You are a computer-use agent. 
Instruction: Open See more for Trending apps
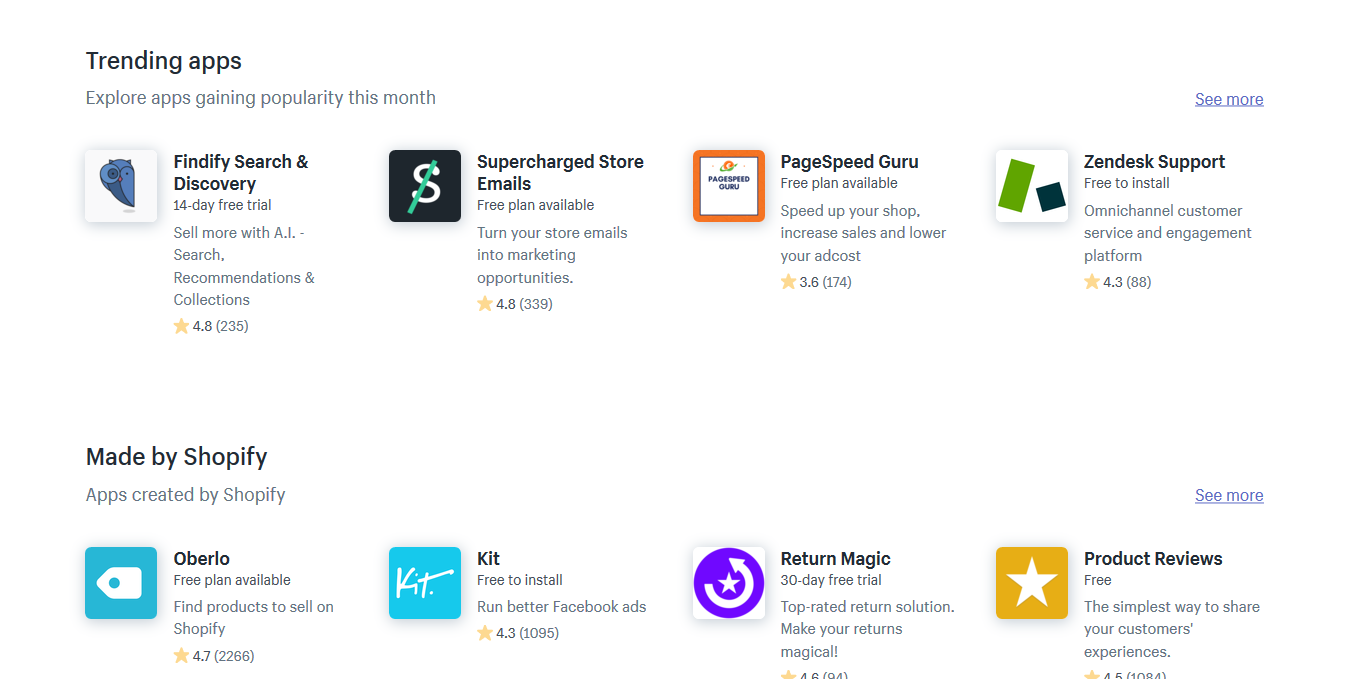click(x=1229, y=99)
